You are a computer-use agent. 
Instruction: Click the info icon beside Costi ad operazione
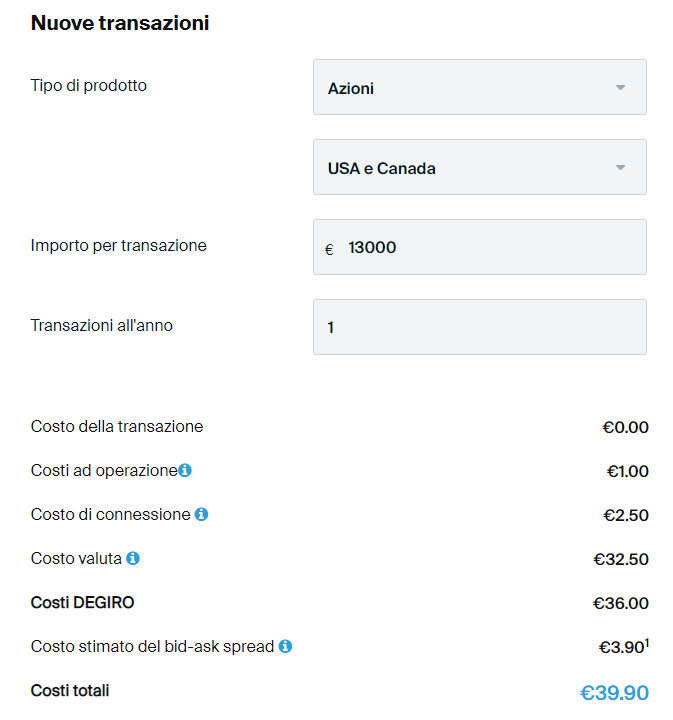click(x=185, y=470)
